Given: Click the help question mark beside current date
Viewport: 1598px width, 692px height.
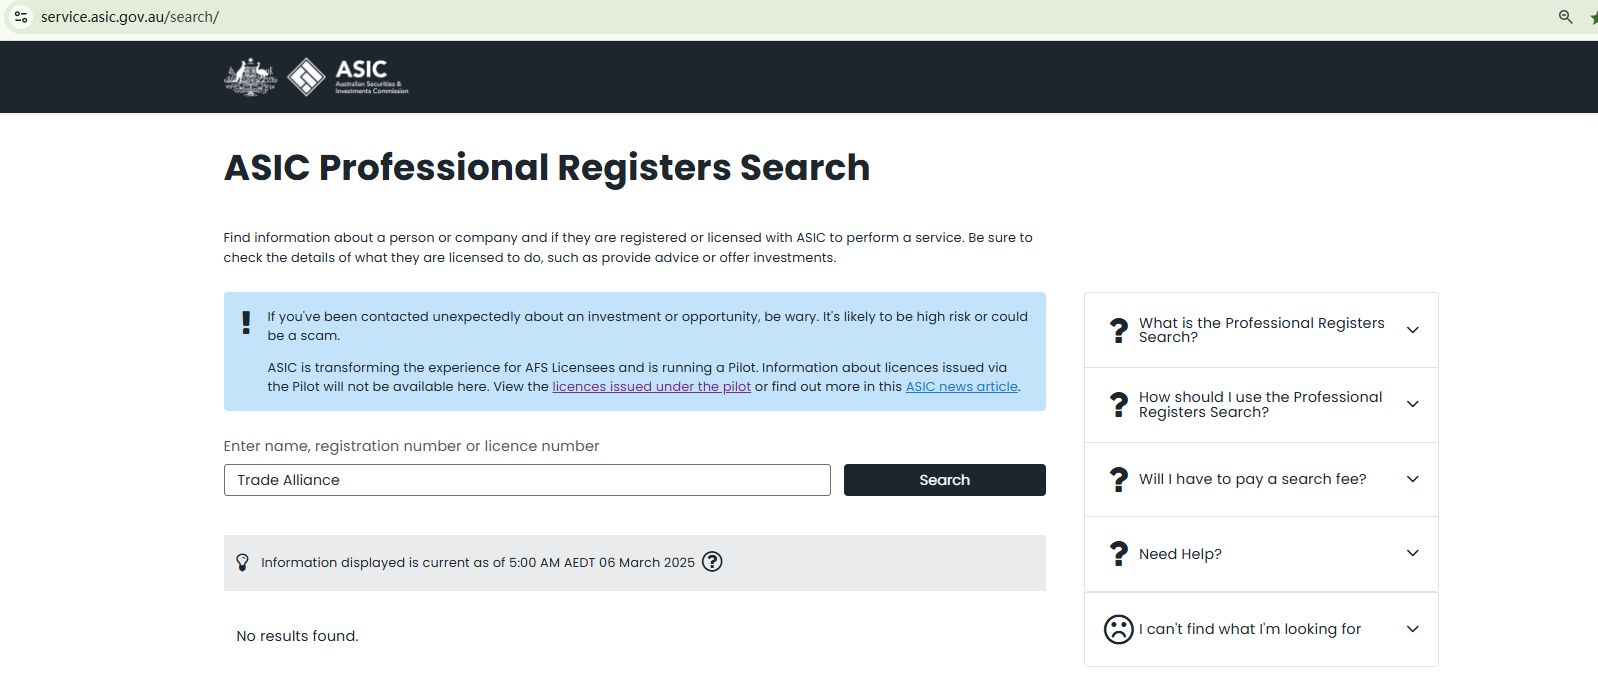Looking at the screenshot, I should pos(712,562).
